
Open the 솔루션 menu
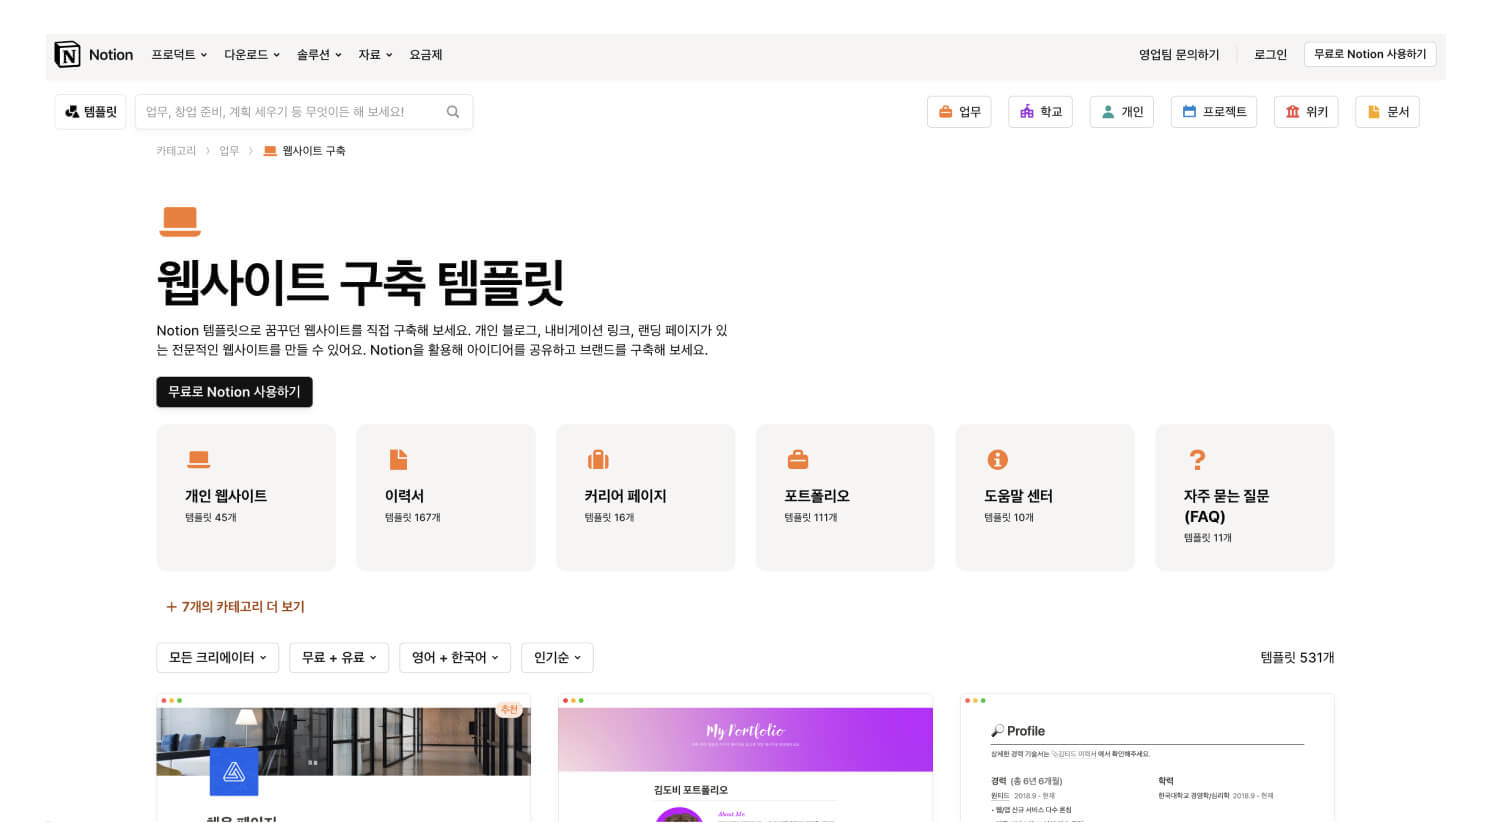point(319,55)
